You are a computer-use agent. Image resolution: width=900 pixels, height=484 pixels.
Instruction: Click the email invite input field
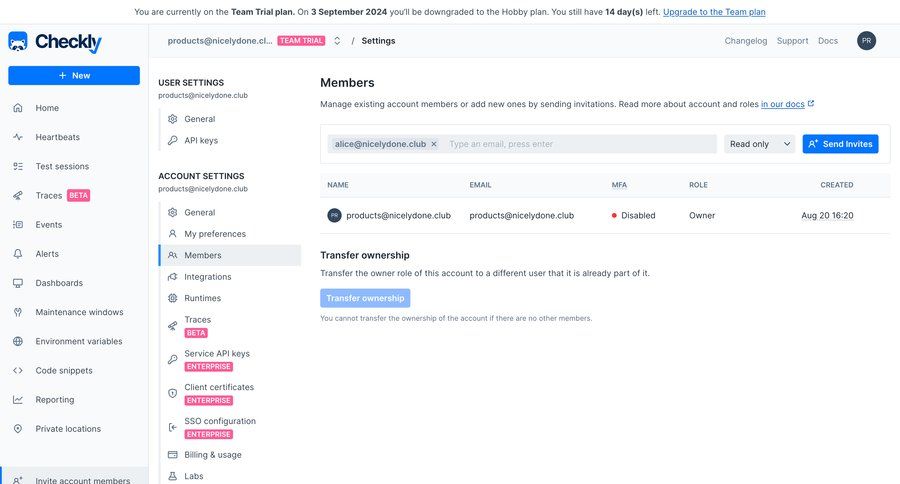580,144
